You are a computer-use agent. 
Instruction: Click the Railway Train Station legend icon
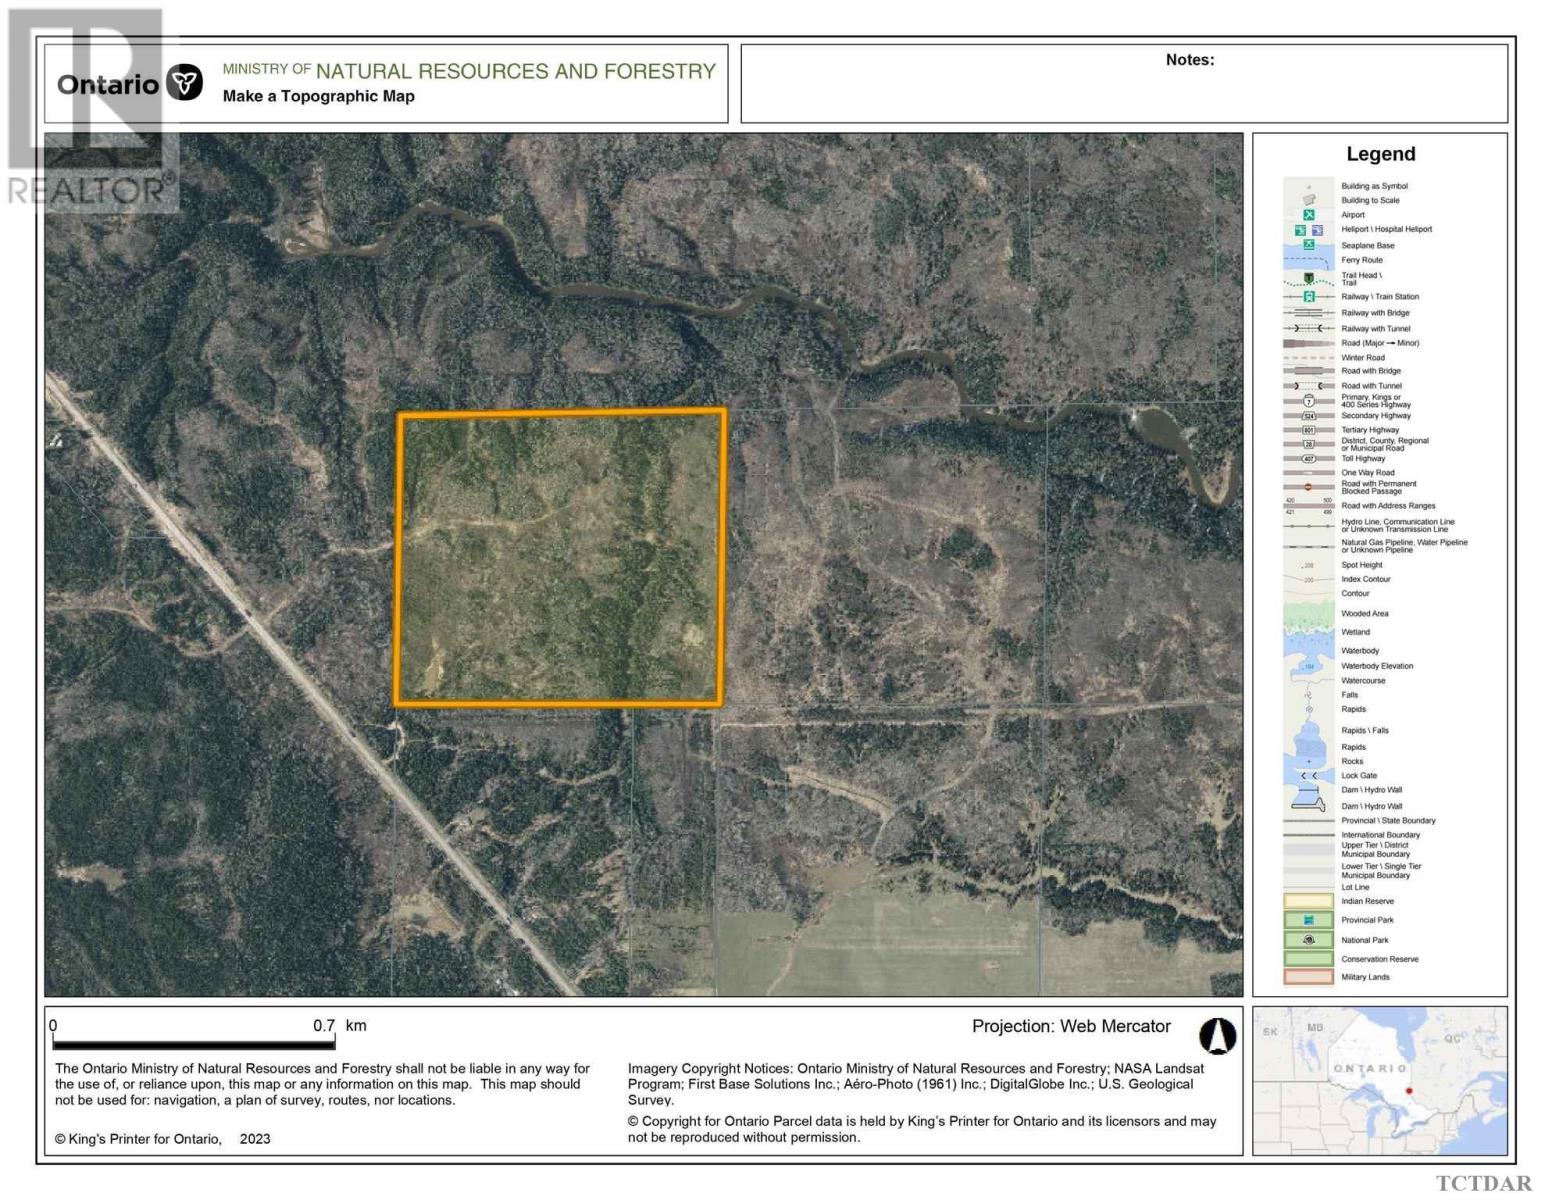[x=1307, y=297]
